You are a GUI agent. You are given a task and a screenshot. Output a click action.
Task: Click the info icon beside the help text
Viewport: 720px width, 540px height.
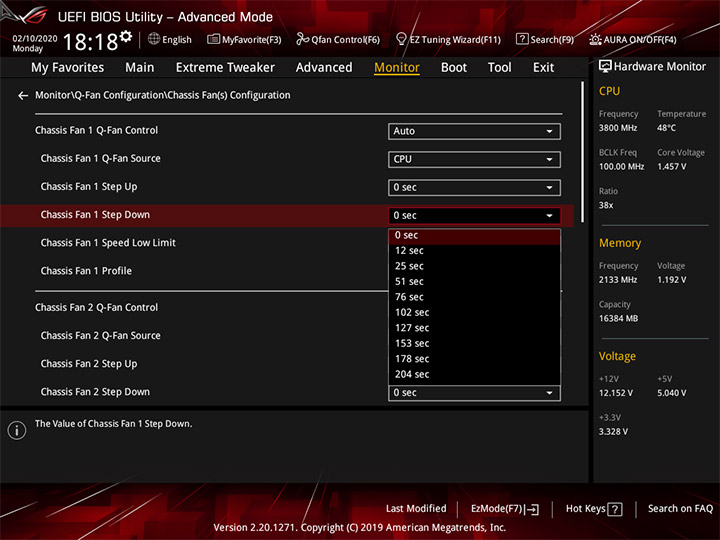coord(17,430)
